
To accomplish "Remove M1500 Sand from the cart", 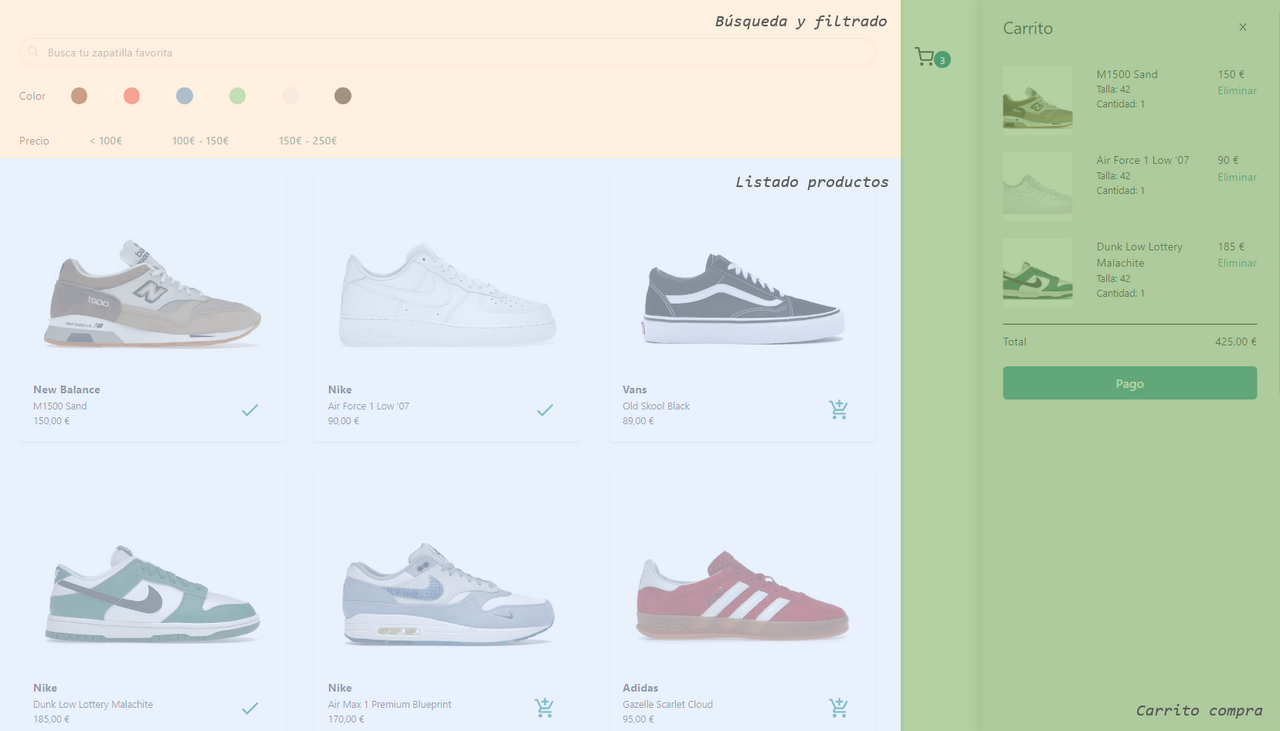I will click(x=1237, y=91).
